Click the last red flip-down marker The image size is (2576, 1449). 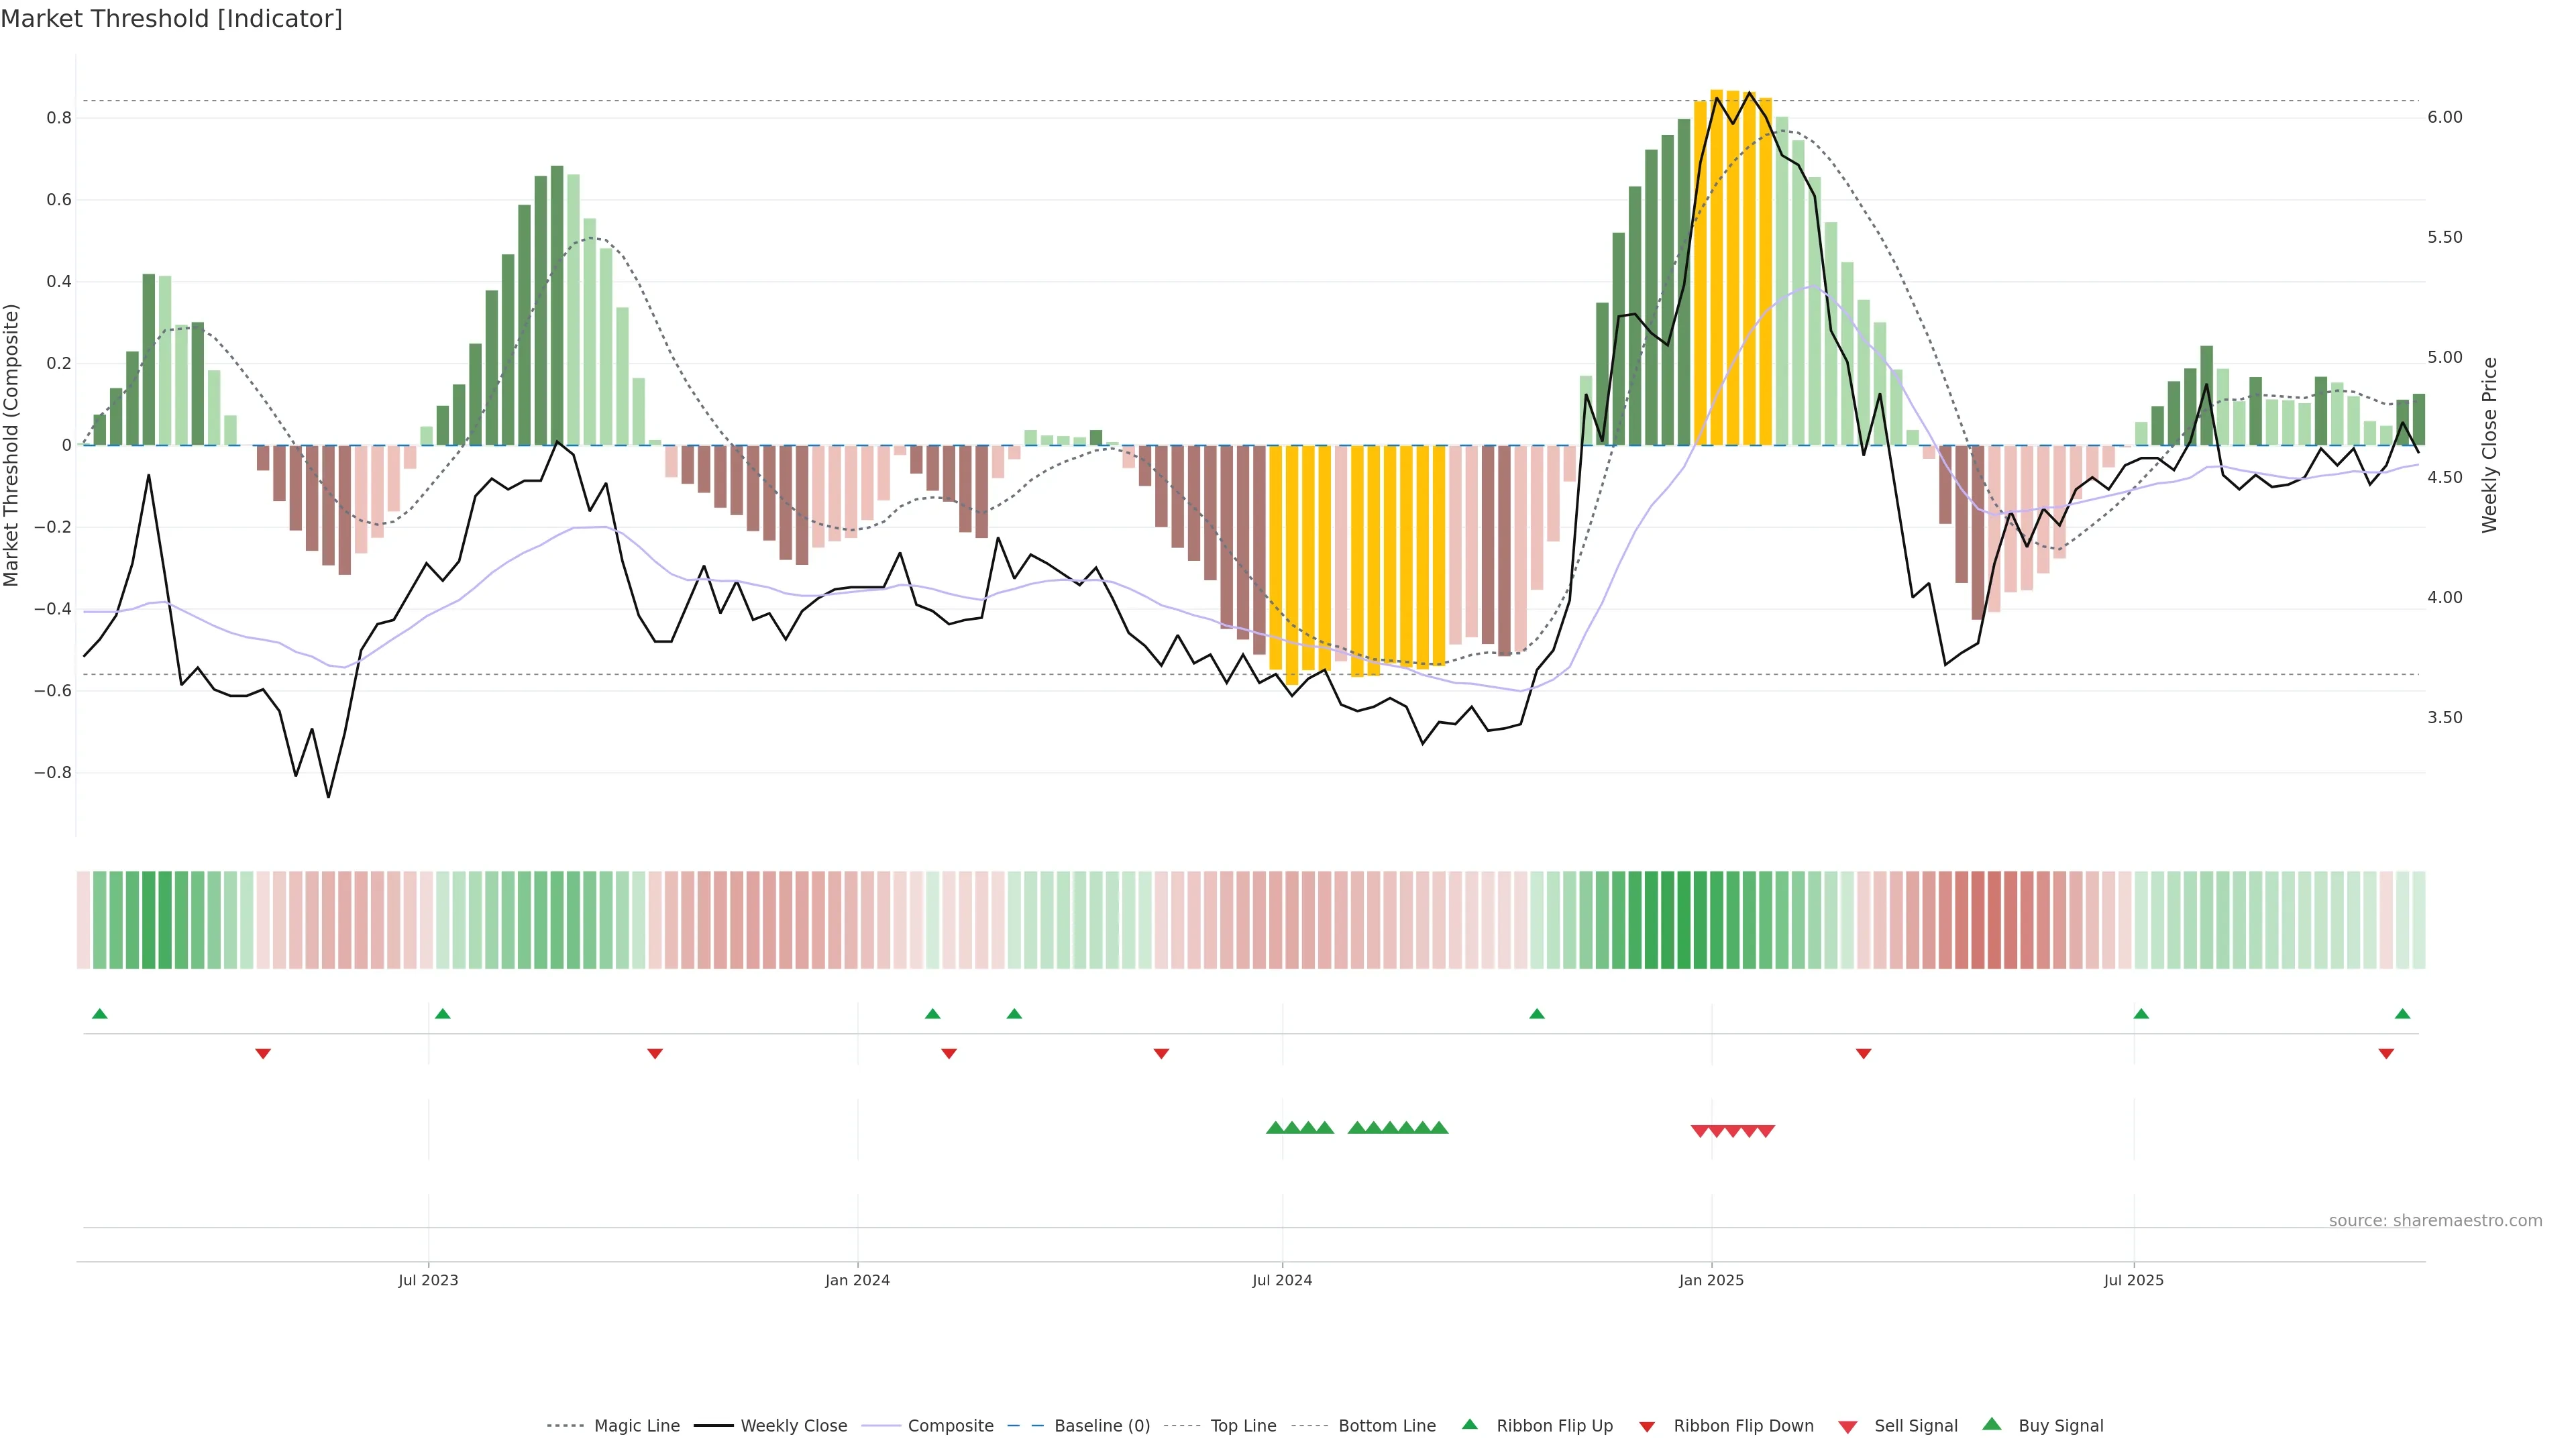pyautogui.click(x=2386, y=1053)
